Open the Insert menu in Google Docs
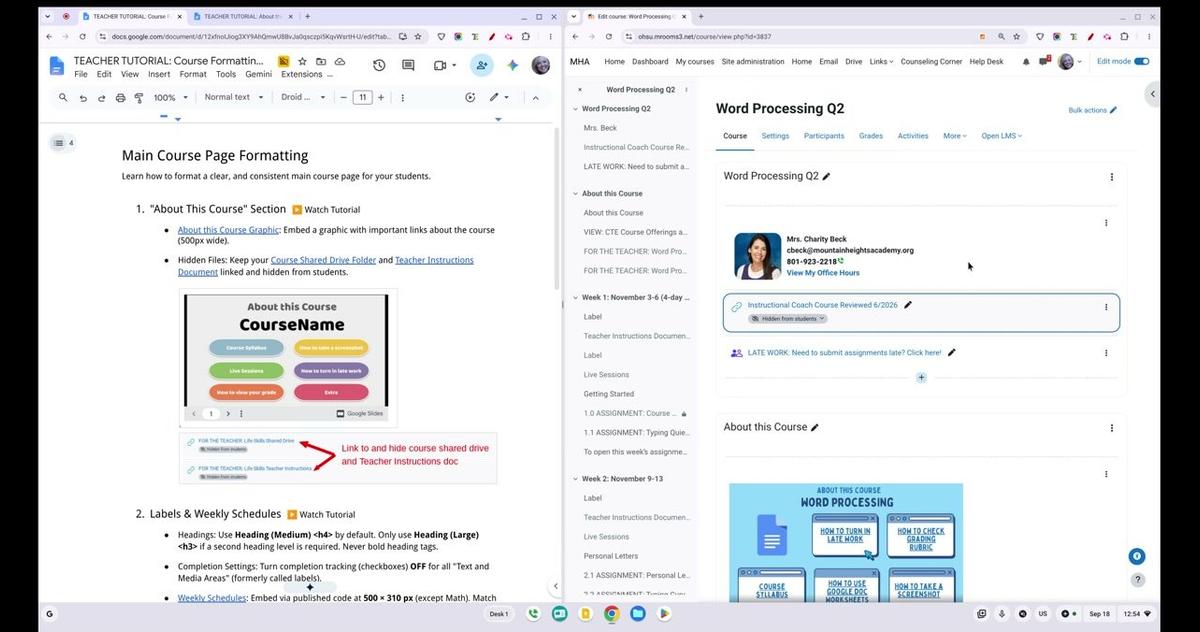This screenshot has width=1200, height=632. click(x=159, y=74)
